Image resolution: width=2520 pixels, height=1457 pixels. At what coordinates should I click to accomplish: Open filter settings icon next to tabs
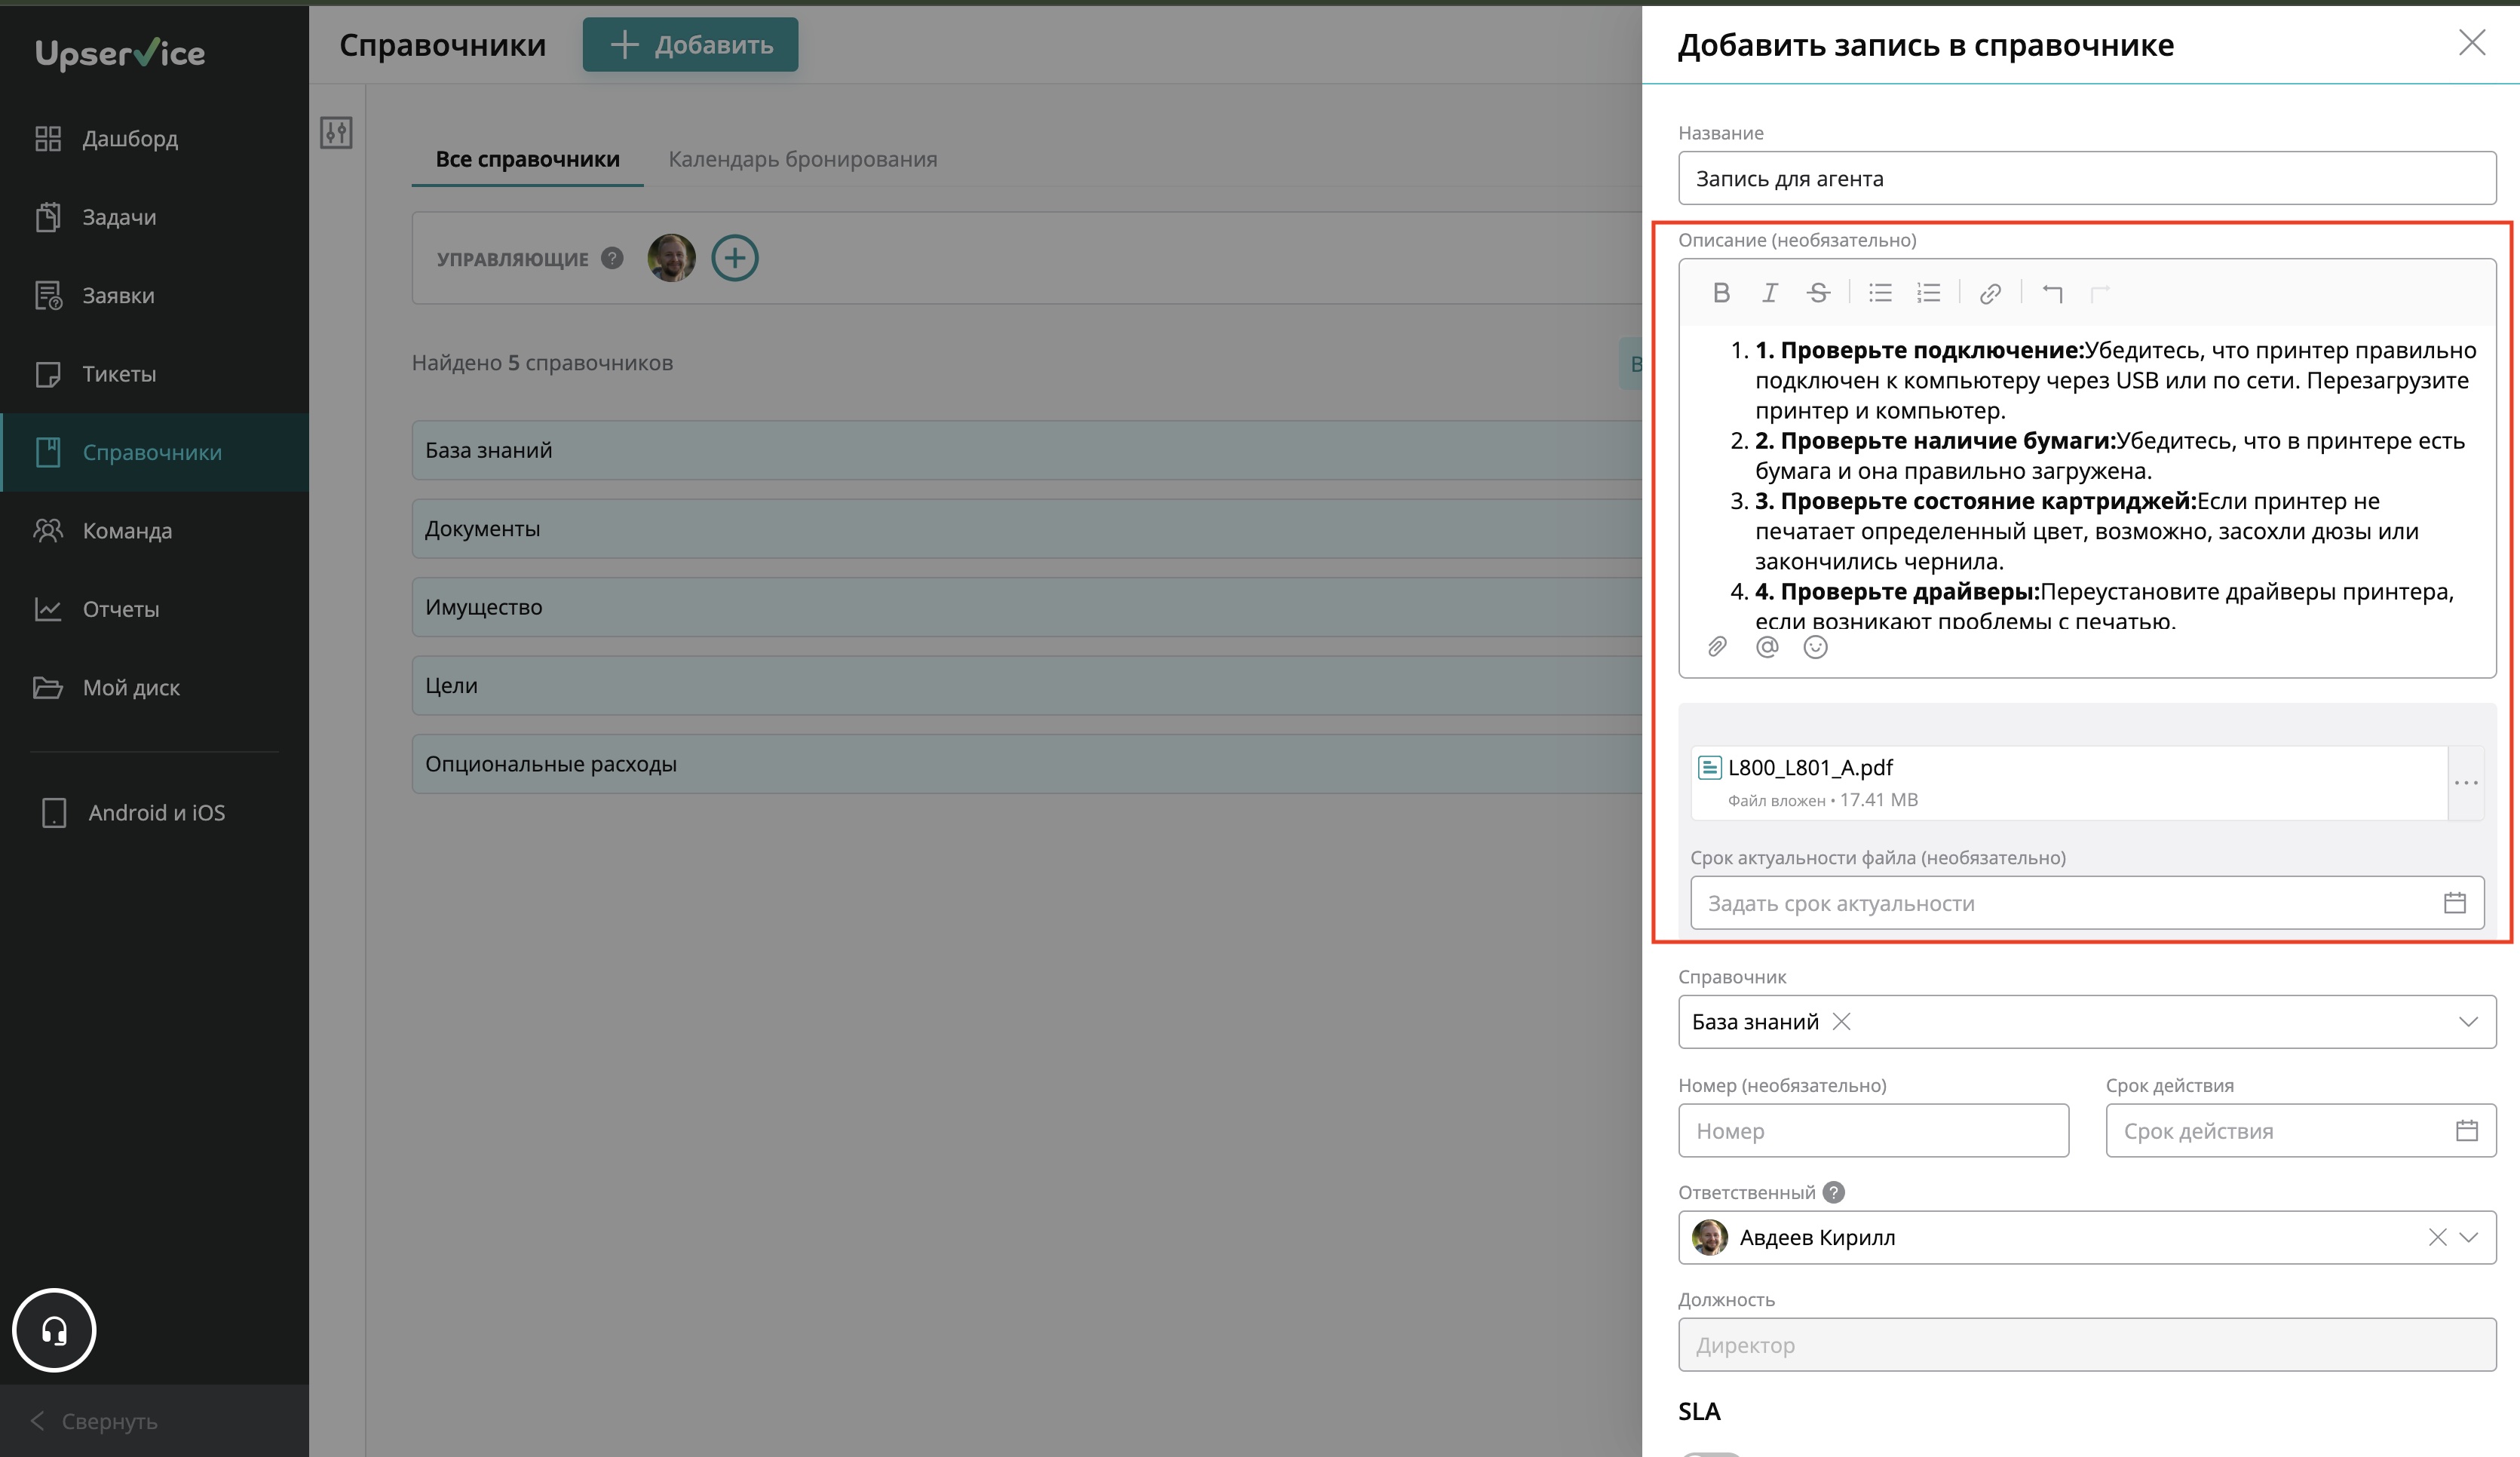point(336,132)
